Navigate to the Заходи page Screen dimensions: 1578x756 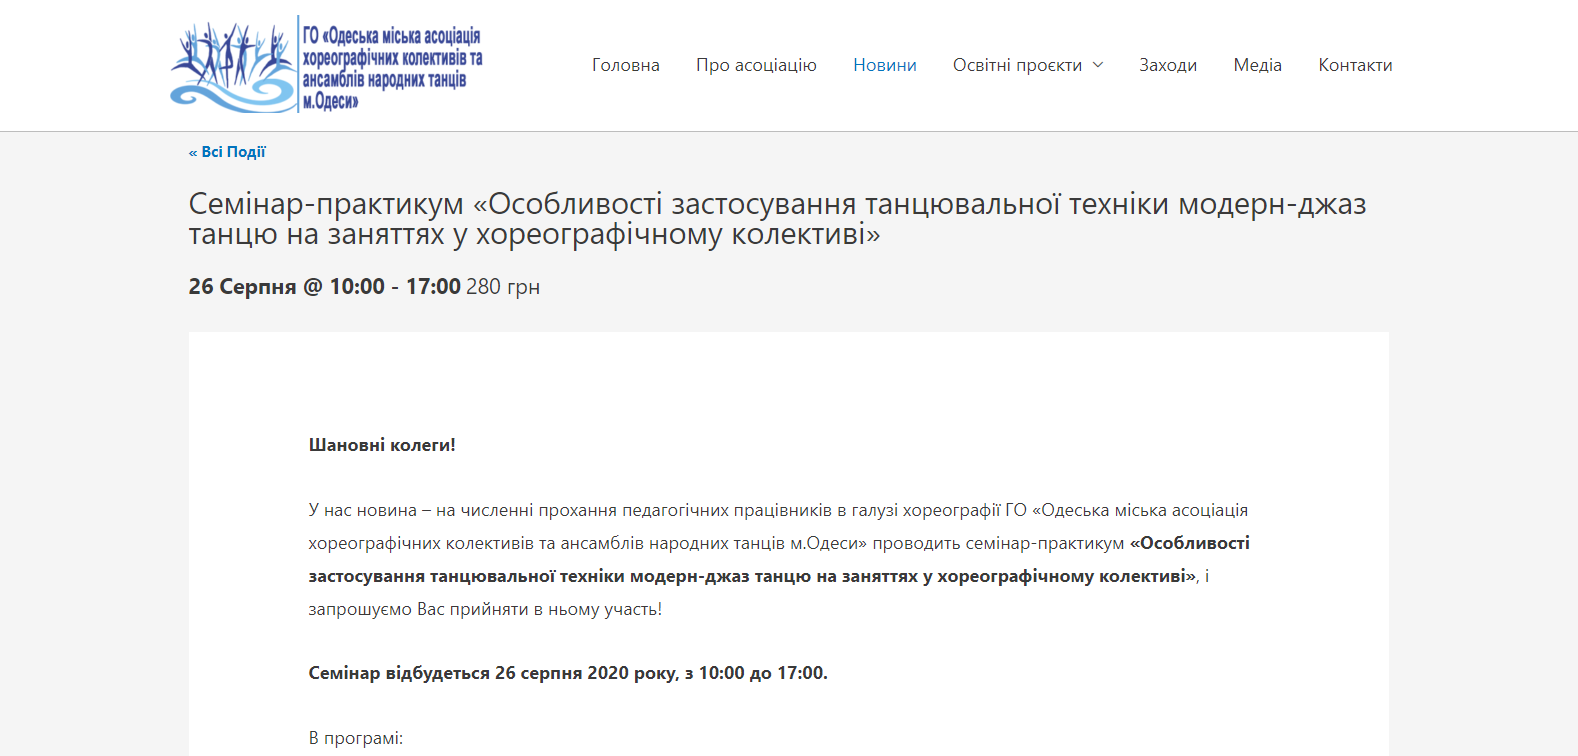coord(1168,65)
